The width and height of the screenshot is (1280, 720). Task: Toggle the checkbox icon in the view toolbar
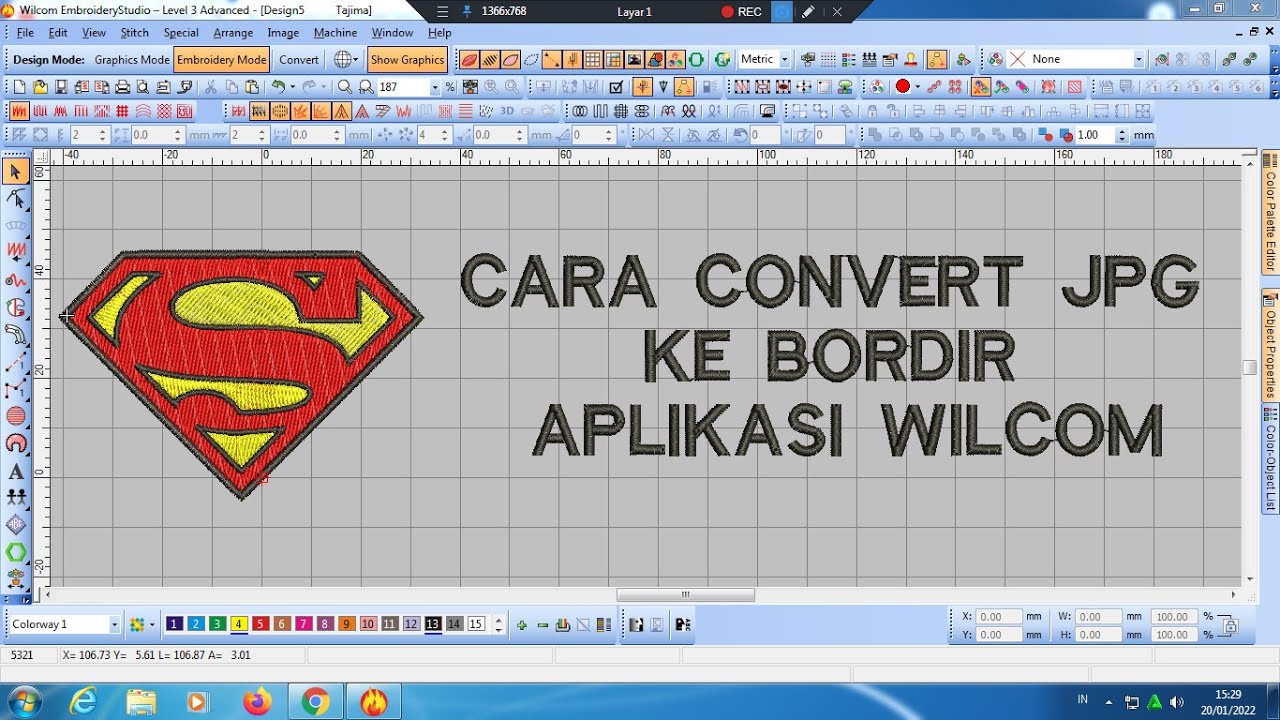(617, 87)
